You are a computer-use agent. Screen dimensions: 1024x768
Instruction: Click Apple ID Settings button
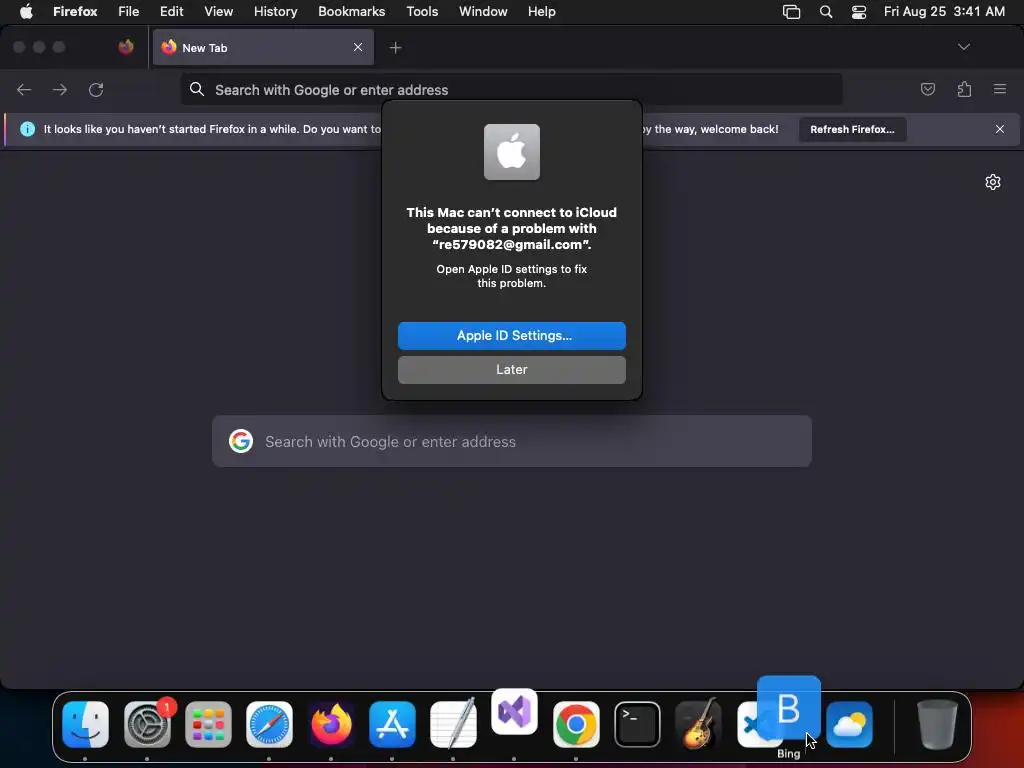coord(511,336)
